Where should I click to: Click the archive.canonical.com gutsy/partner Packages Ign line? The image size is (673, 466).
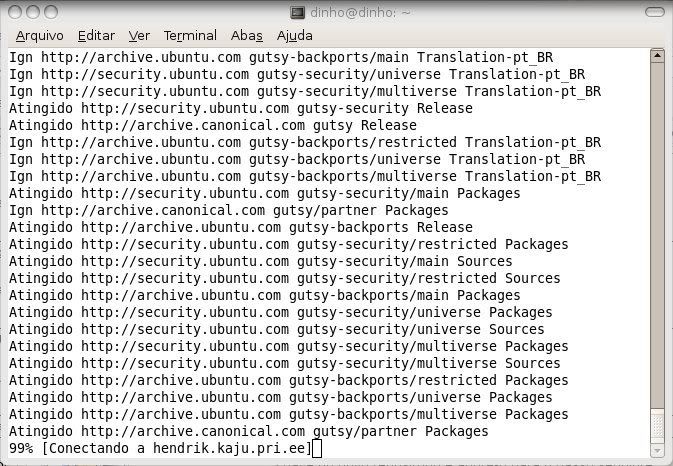click(228, 210)
